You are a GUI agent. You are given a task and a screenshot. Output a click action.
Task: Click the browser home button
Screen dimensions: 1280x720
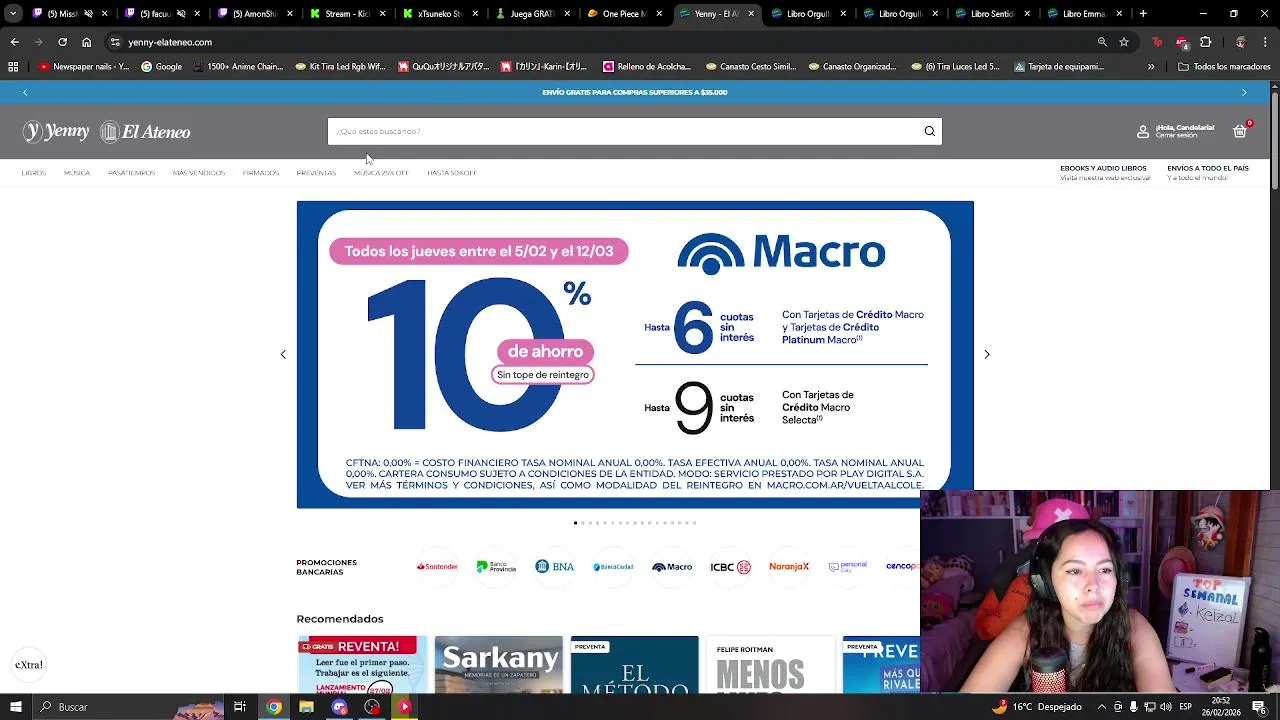coord(86,42)
